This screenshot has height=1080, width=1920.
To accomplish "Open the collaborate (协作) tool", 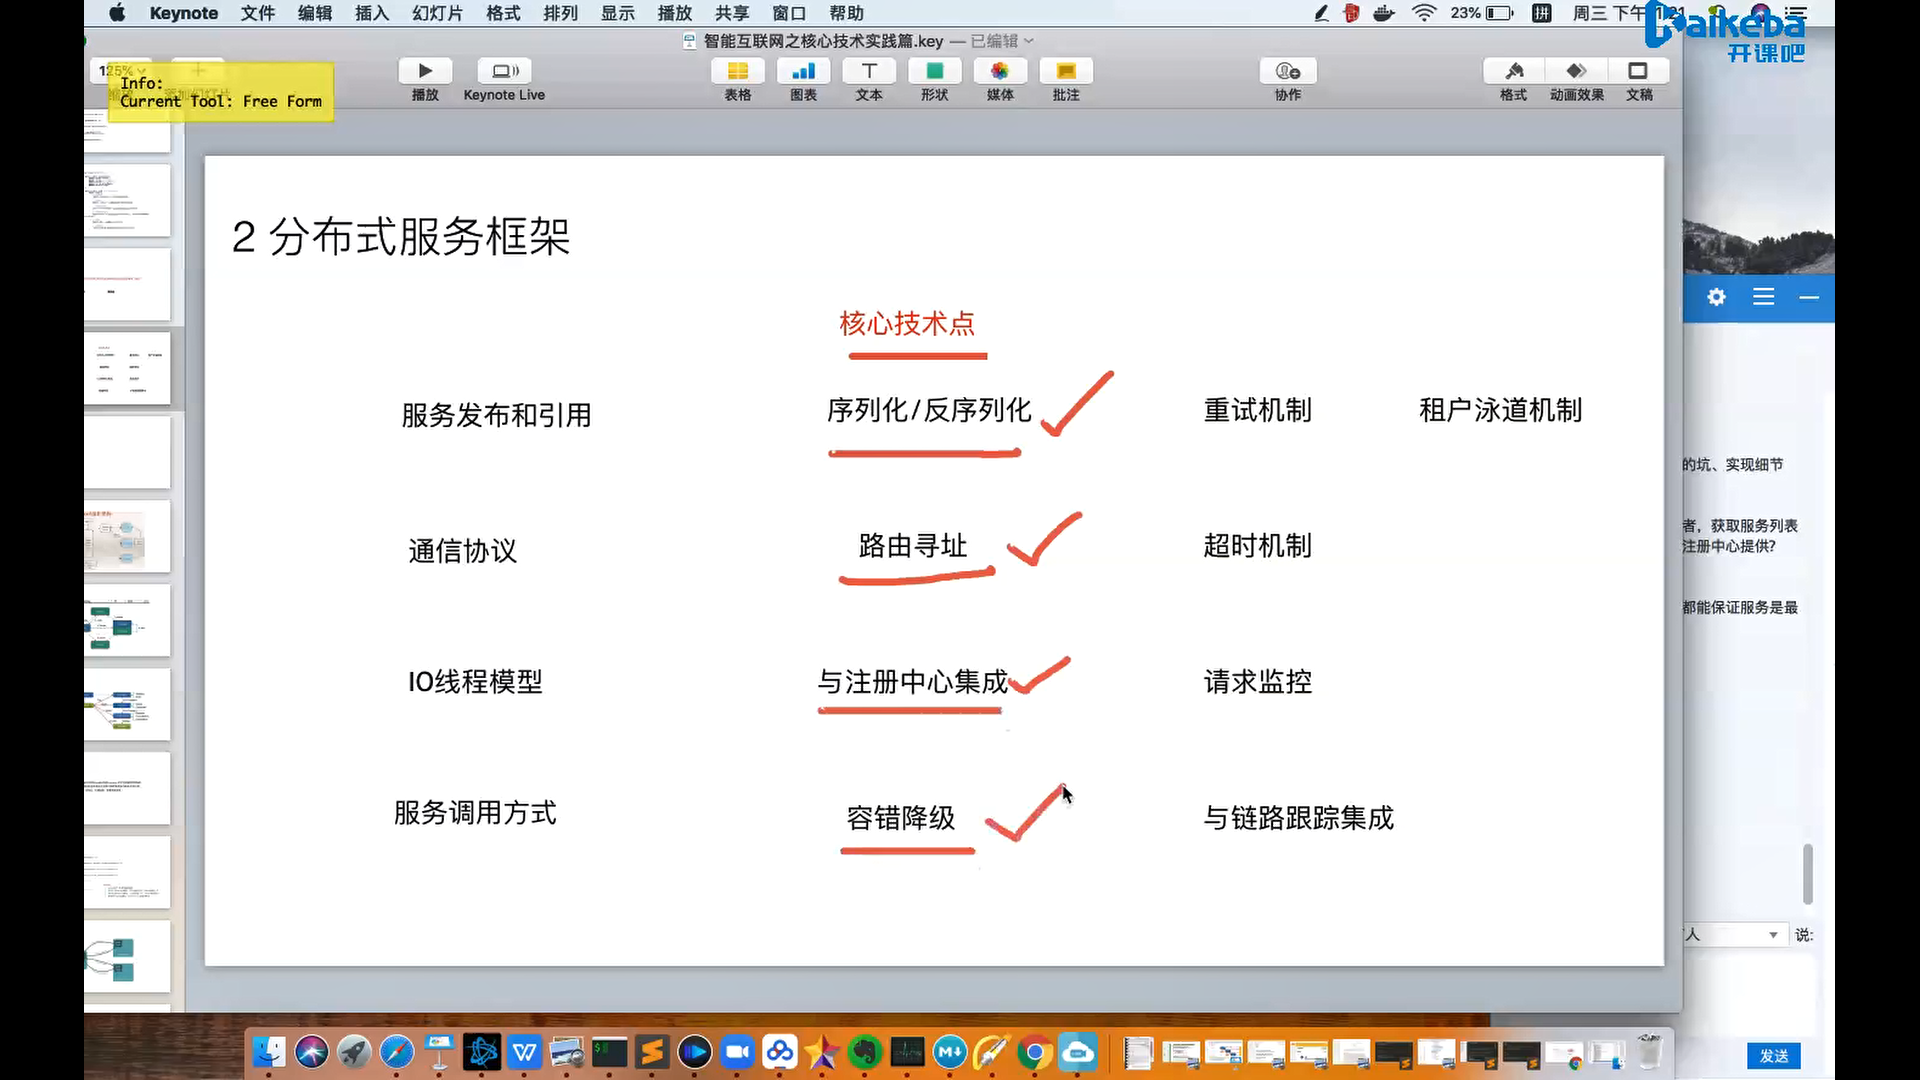I will coord(1288,72).
